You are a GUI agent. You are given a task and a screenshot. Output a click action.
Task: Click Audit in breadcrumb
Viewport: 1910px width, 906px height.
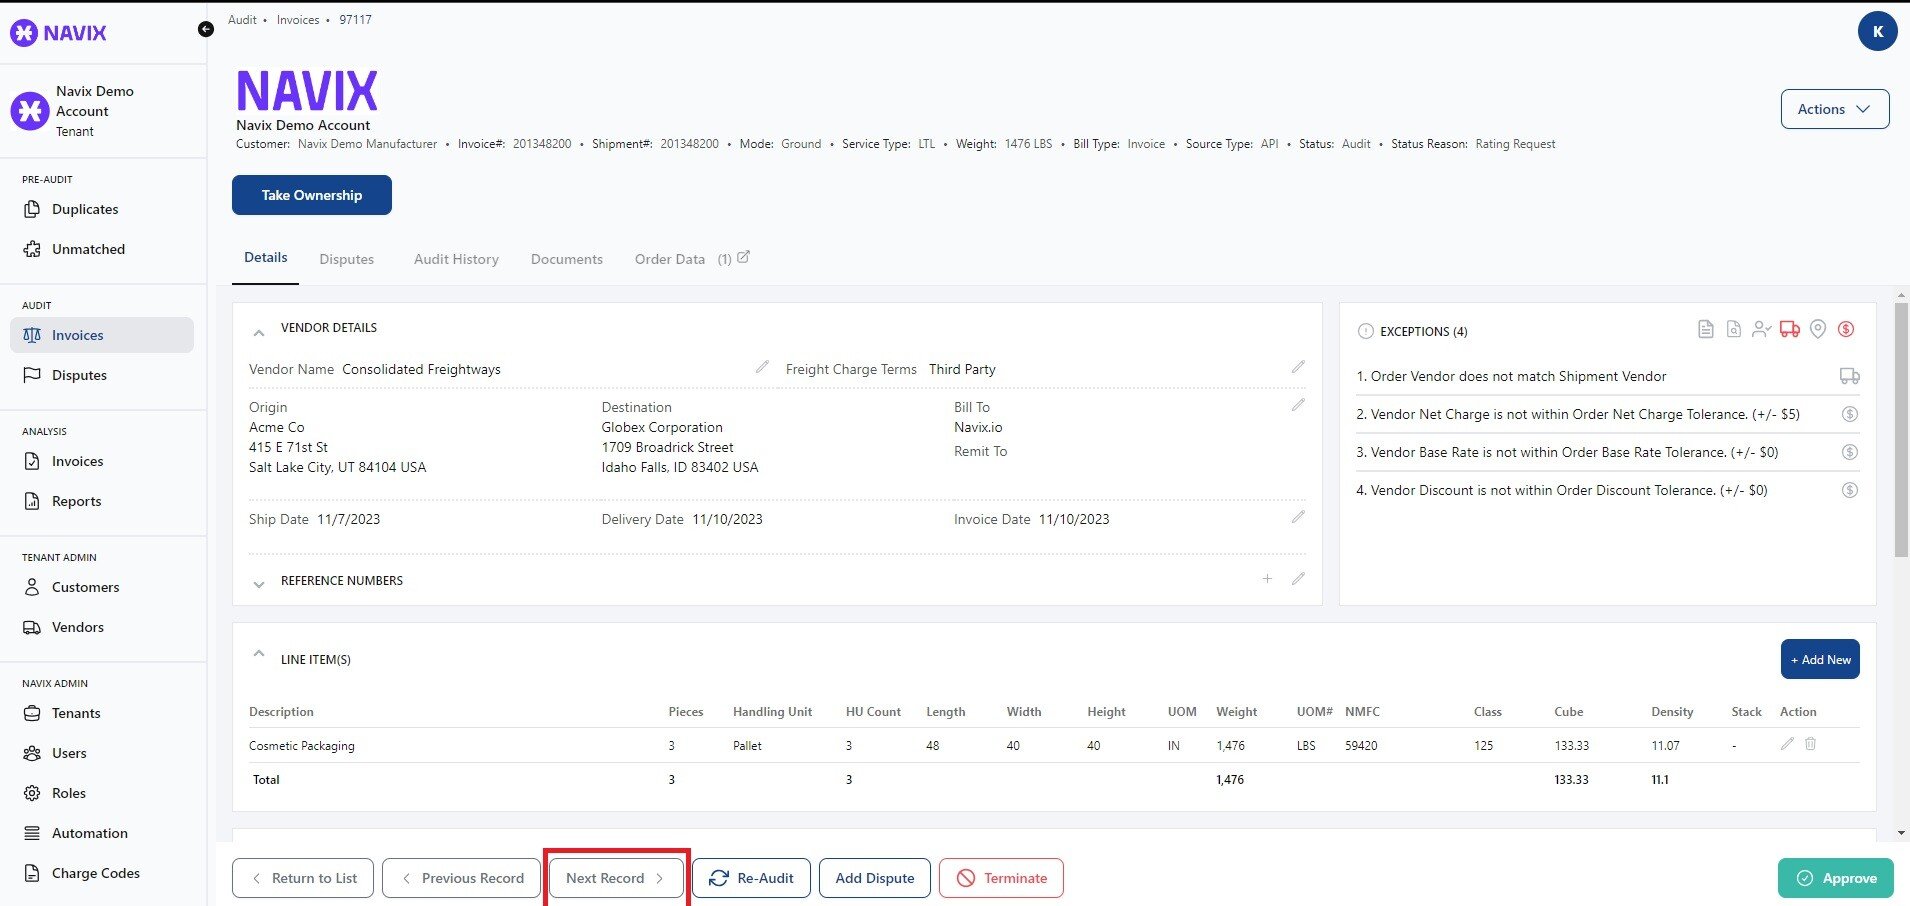pyautogui.click(x=242, y=20)
